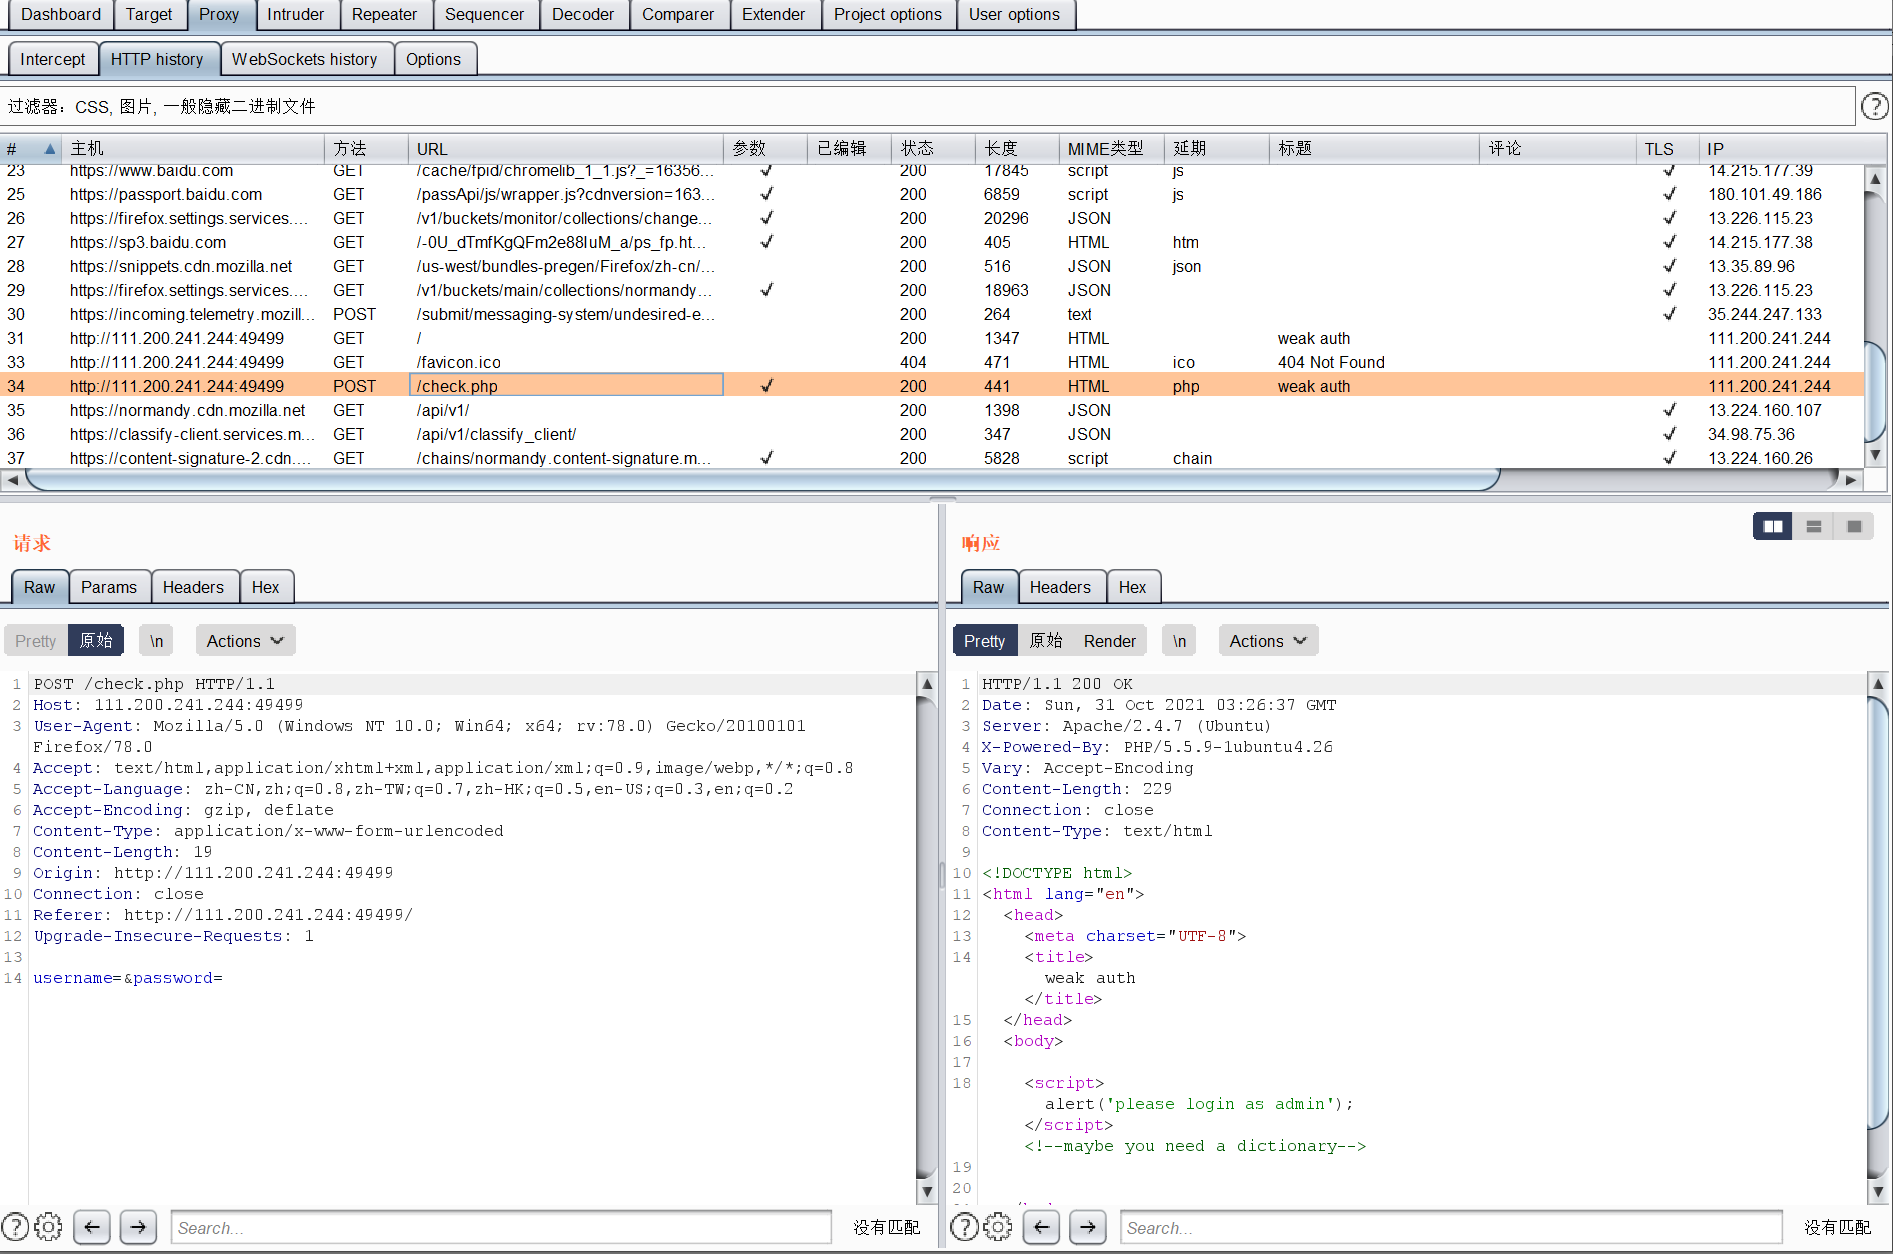This screenshot has height=1254, width=1893.
Task: Open request search help icon
Action: click(15, 1226)
